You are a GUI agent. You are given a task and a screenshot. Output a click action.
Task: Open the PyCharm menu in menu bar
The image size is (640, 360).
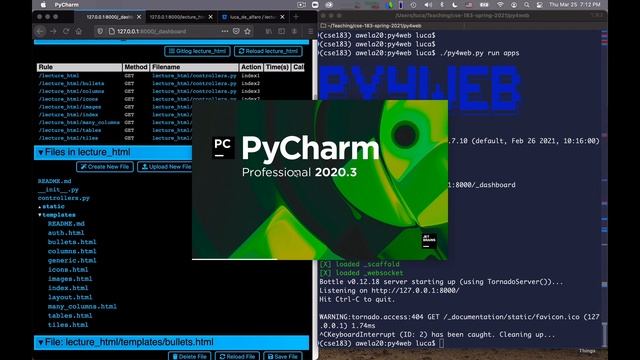(x=67, y=5)
